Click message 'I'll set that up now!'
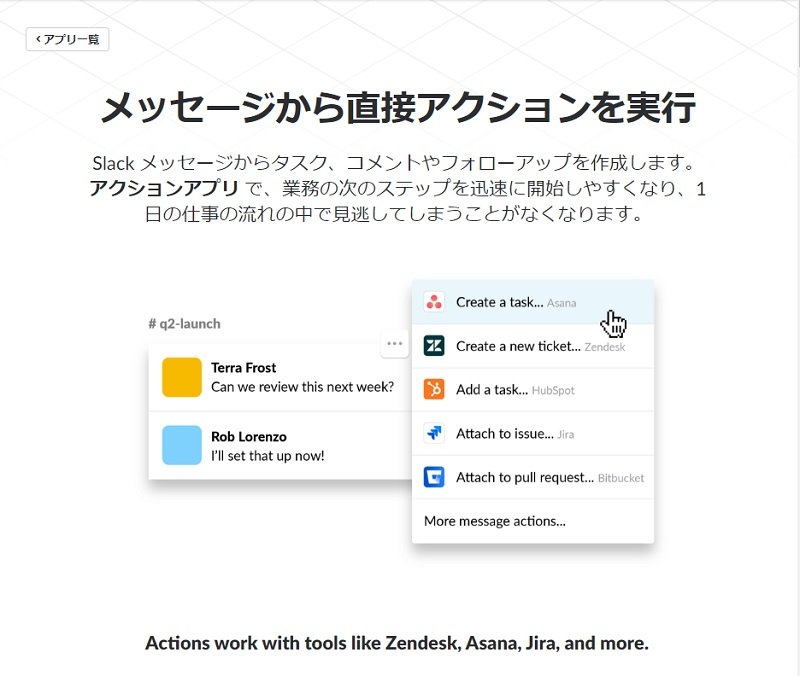The width and height of the screenshot is (800, 676). click(x=268, y=456)
